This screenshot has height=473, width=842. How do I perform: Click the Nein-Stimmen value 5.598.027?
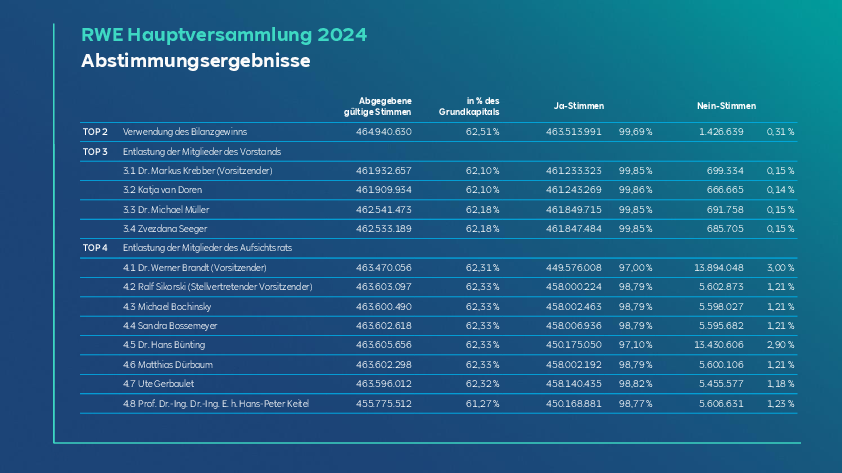721,307
